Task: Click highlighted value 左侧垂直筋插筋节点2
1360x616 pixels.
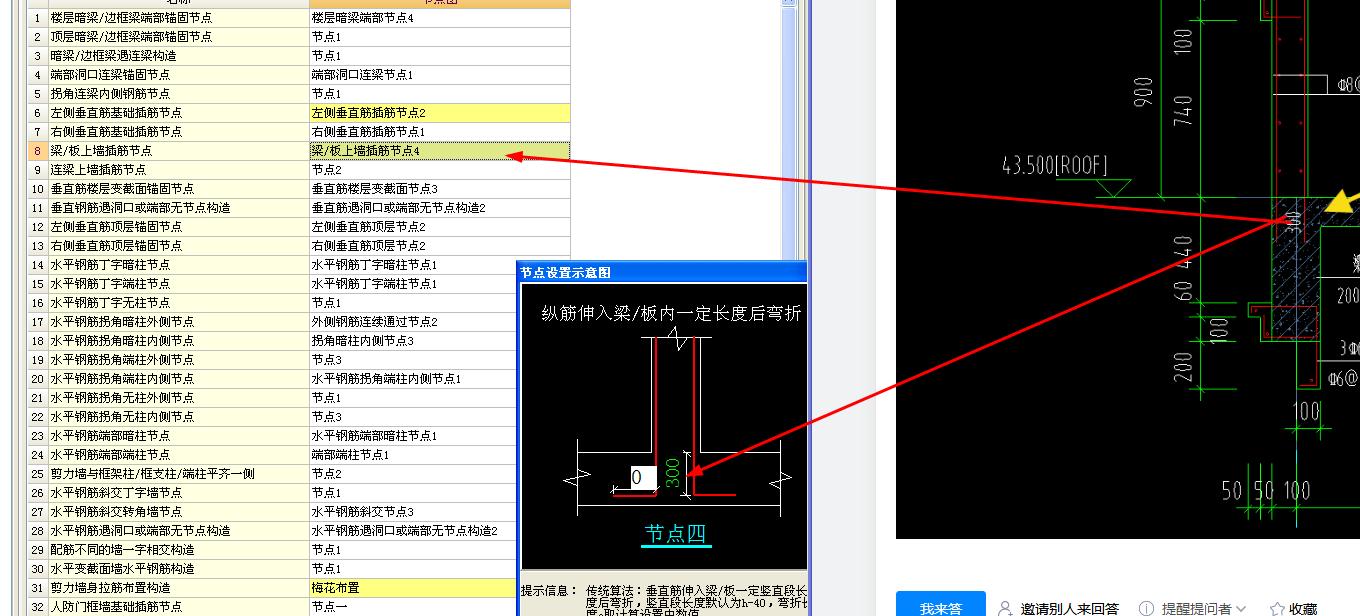Action: (x=440, y=113)
